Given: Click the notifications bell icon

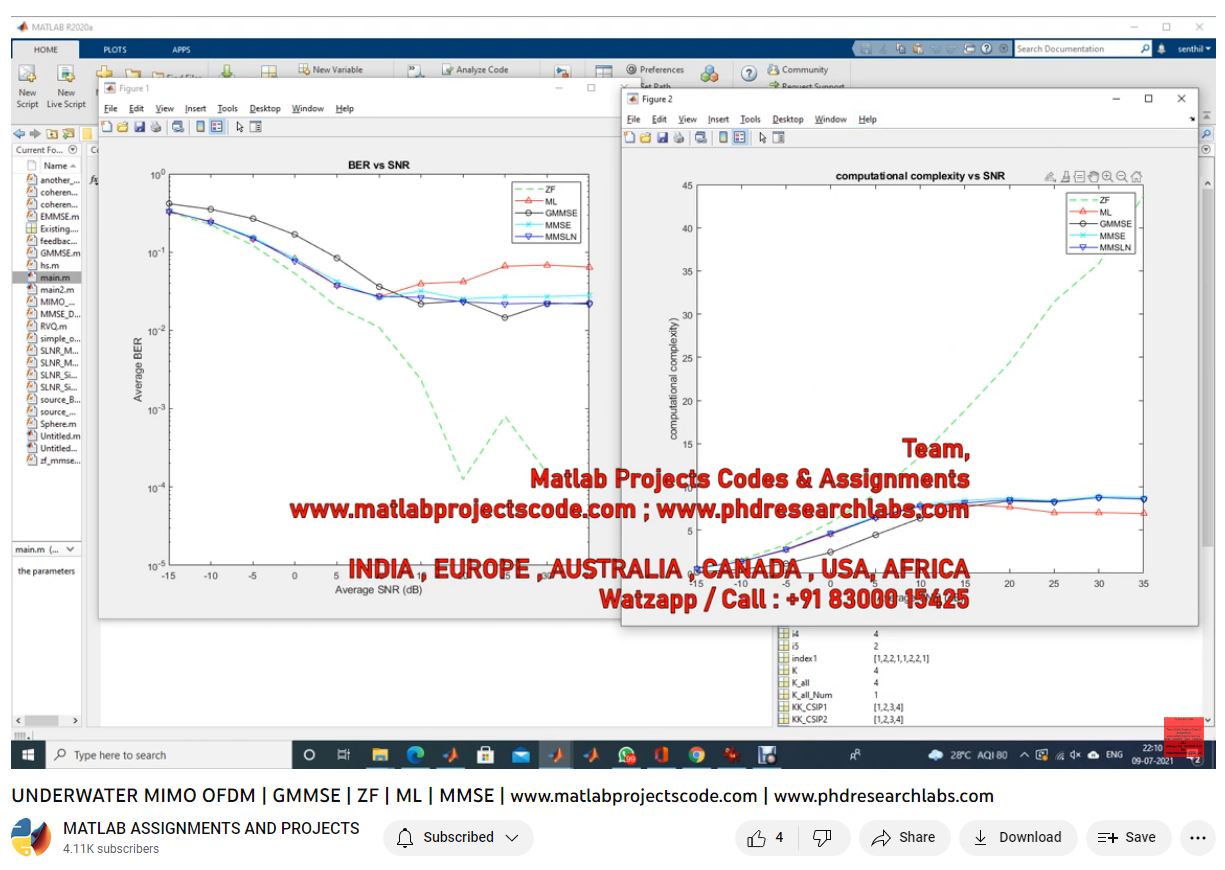Looking at the screenshot, I should tap(1162, 48).
